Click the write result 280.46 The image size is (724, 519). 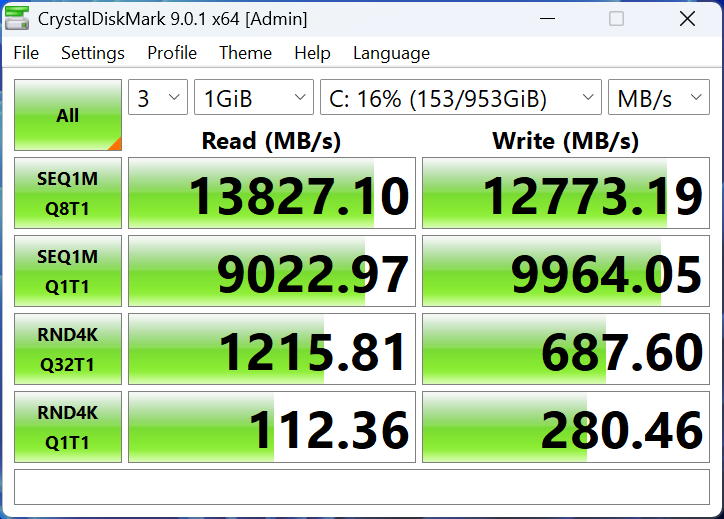tap(566, 427)
